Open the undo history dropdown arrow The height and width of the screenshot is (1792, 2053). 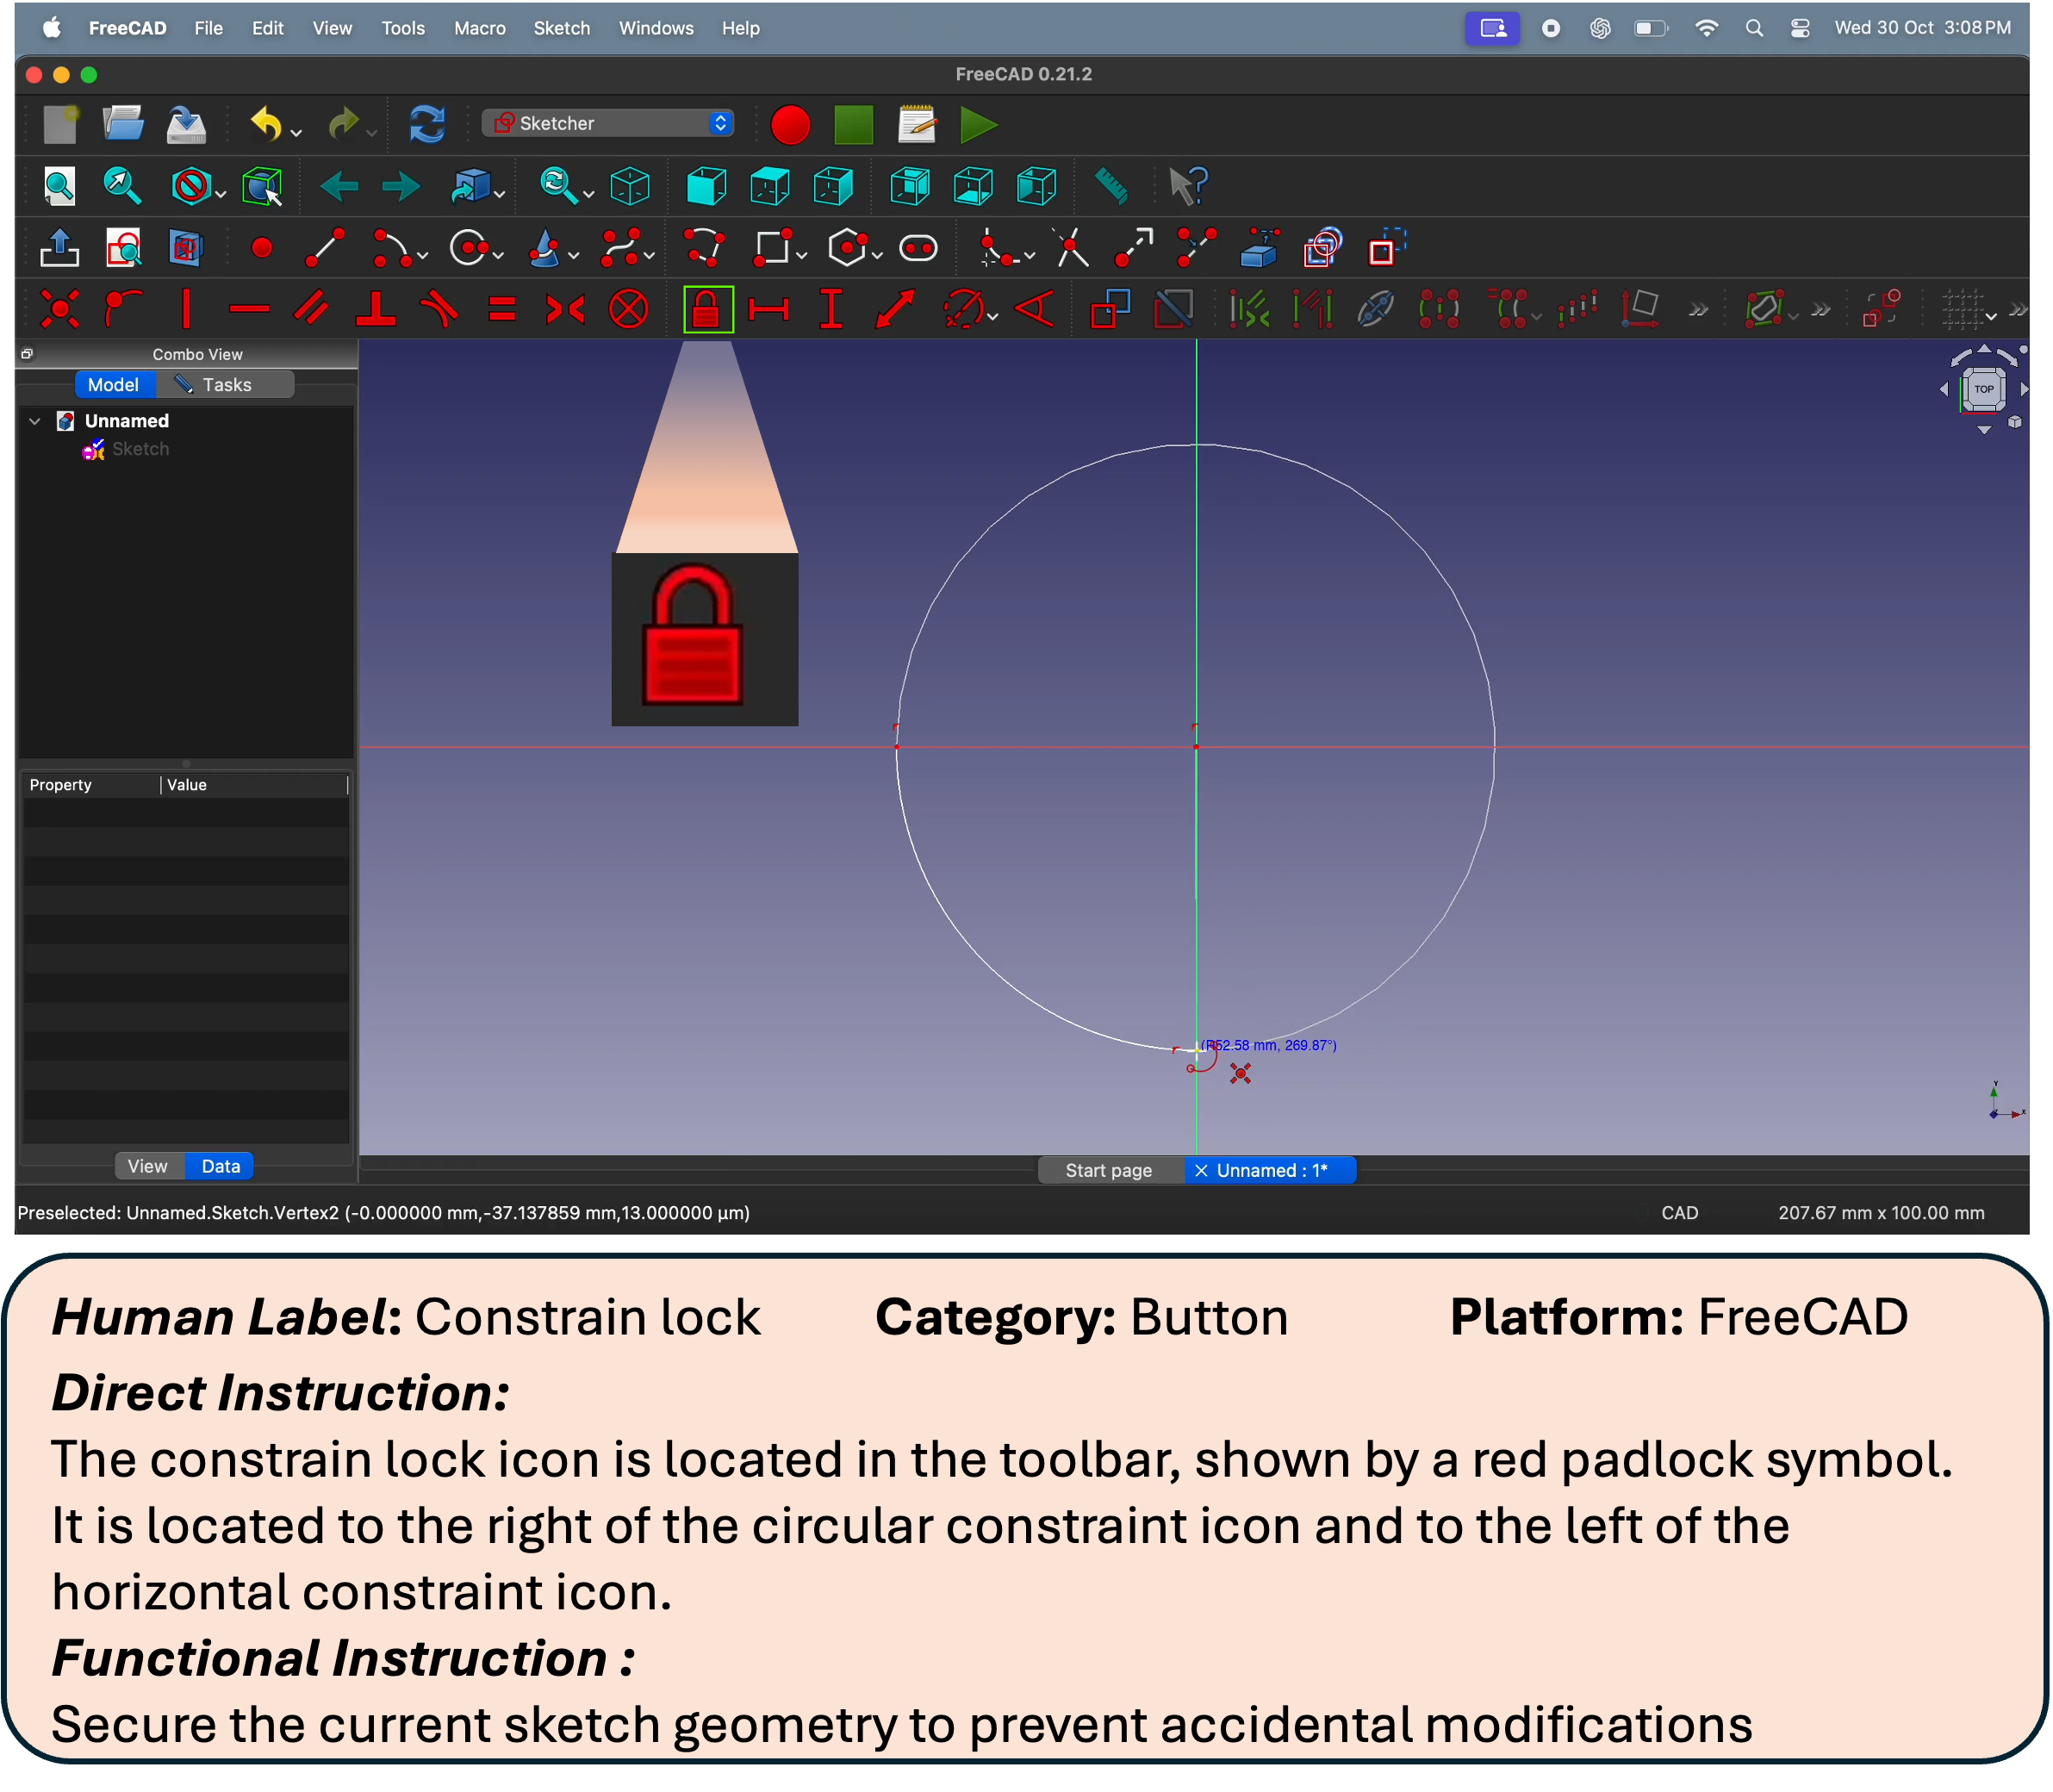[296, 133]
